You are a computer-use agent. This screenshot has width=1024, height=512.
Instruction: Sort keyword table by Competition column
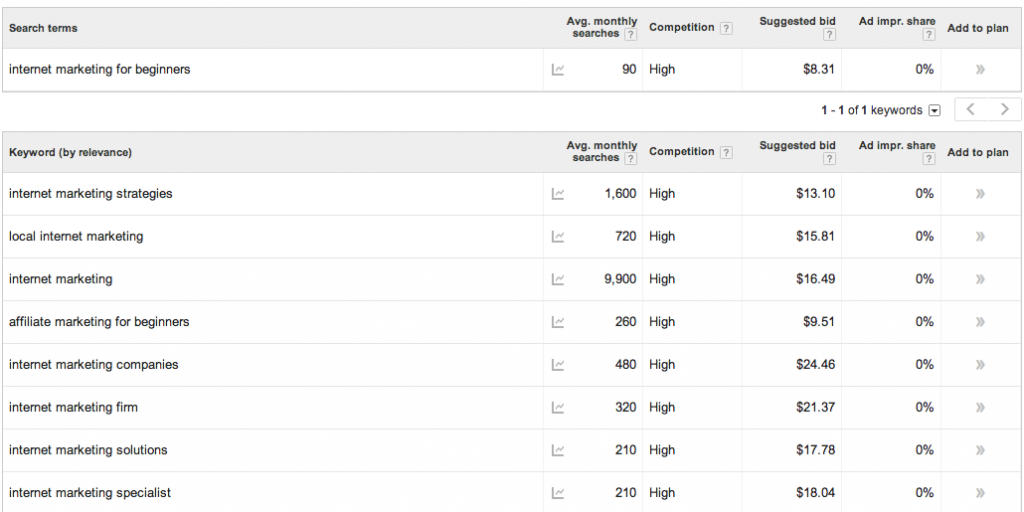(681, 152)
